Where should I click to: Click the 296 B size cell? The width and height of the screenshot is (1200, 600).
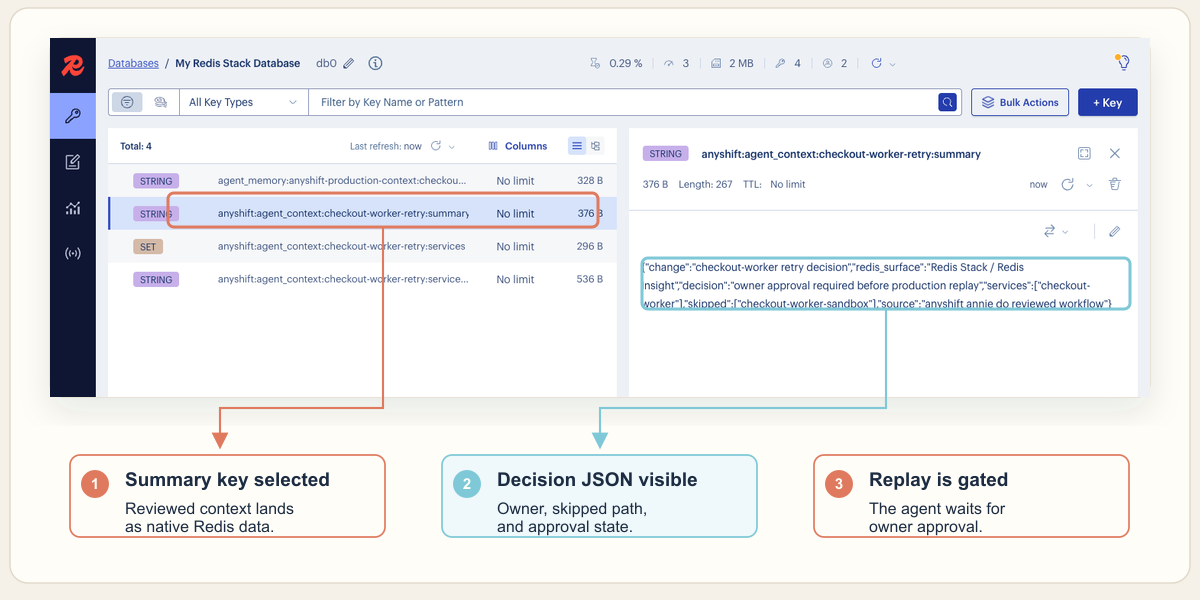(590, 246)
